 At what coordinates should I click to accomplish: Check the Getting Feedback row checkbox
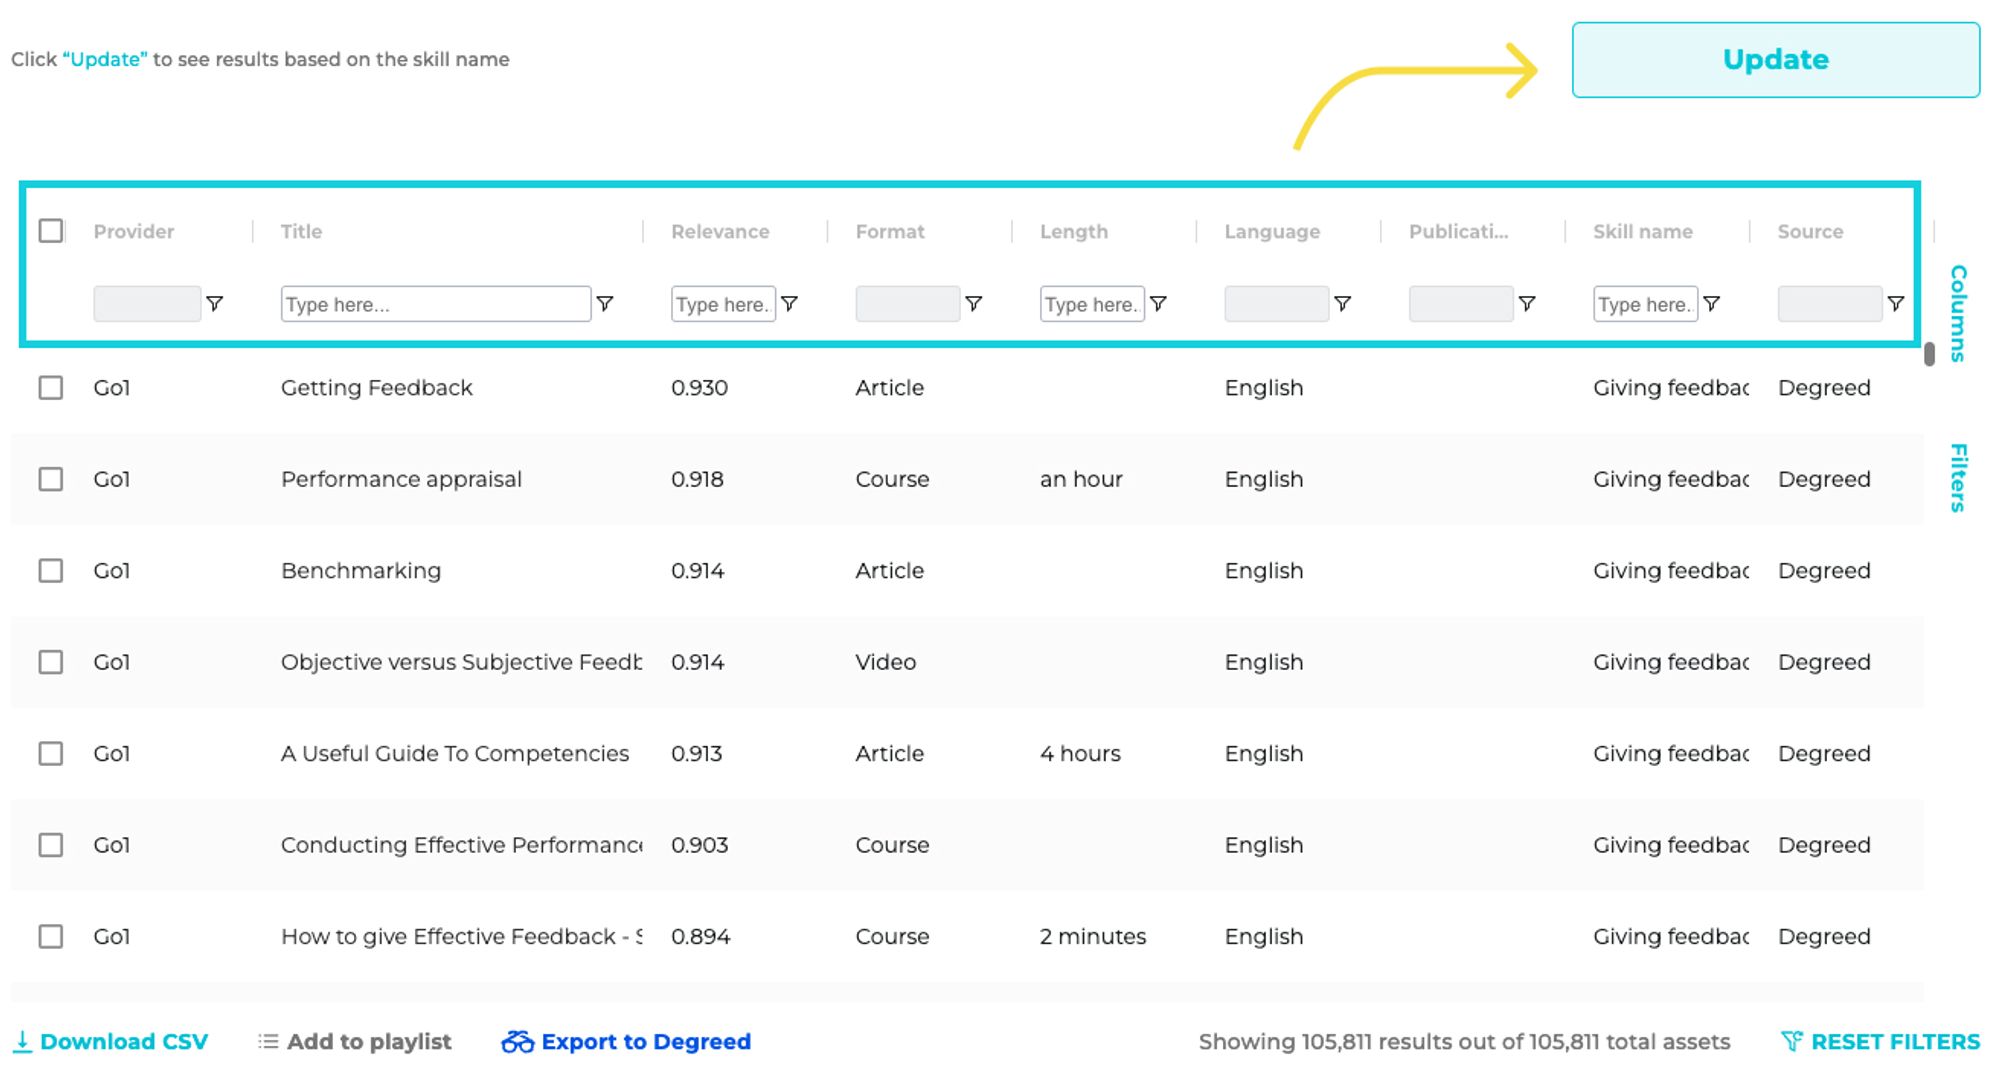coord(52,387)
